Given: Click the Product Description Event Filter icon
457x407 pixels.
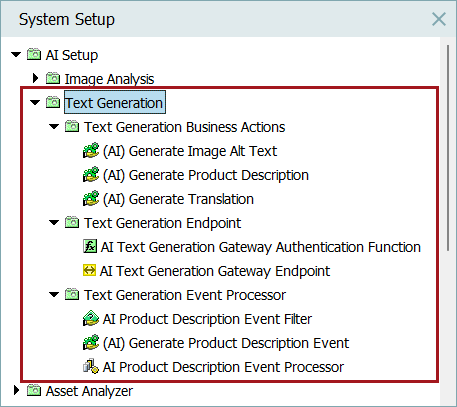Looking at the screenshot, I should click(91, 319).
